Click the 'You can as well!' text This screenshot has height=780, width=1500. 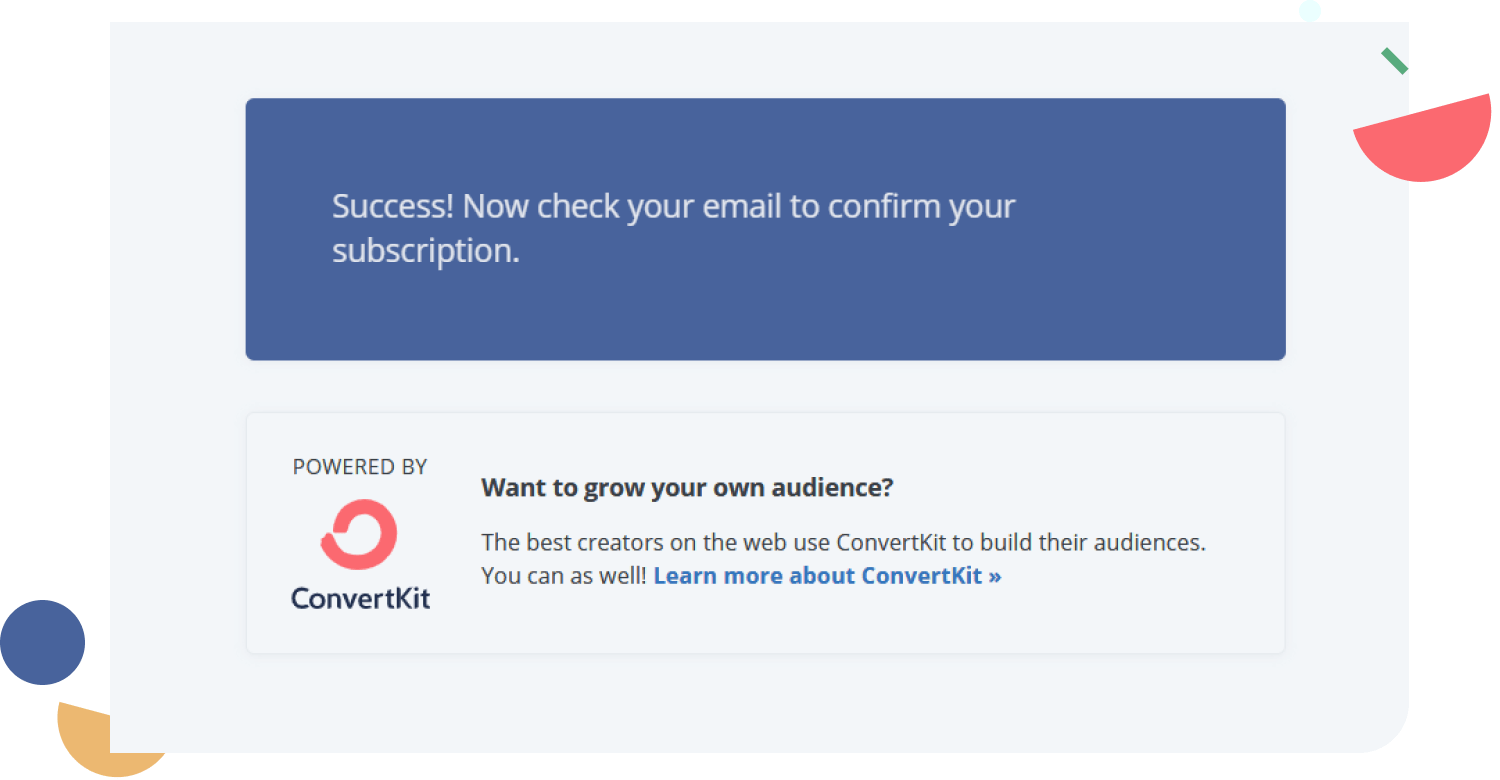click(563, 576)
